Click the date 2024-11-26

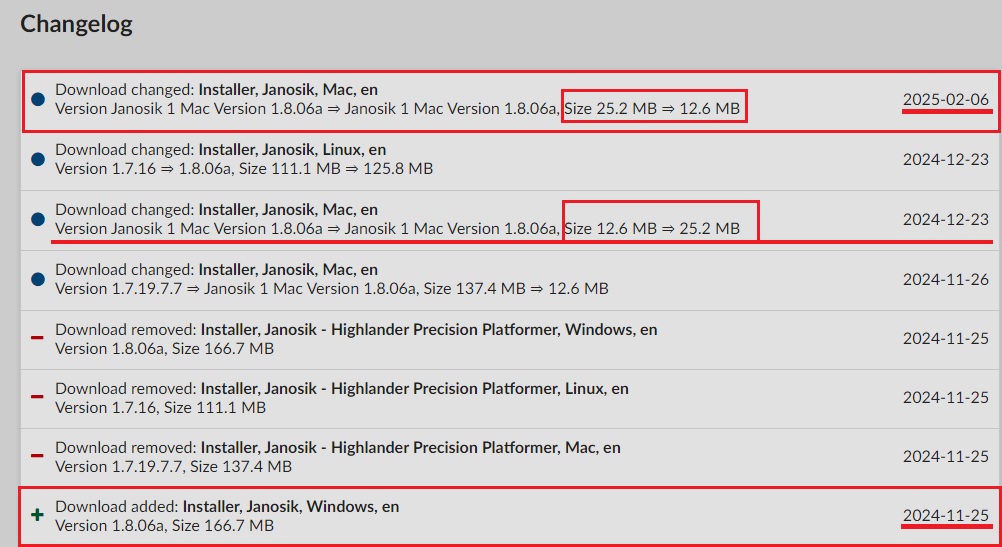coord(946,279)
